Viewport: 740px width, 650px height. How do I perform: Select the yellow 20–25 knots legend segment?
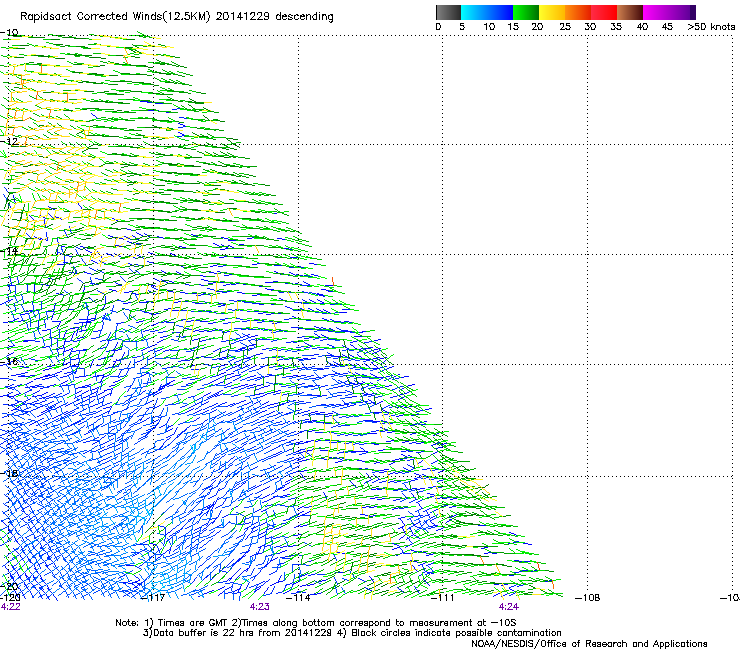[552, 12]
